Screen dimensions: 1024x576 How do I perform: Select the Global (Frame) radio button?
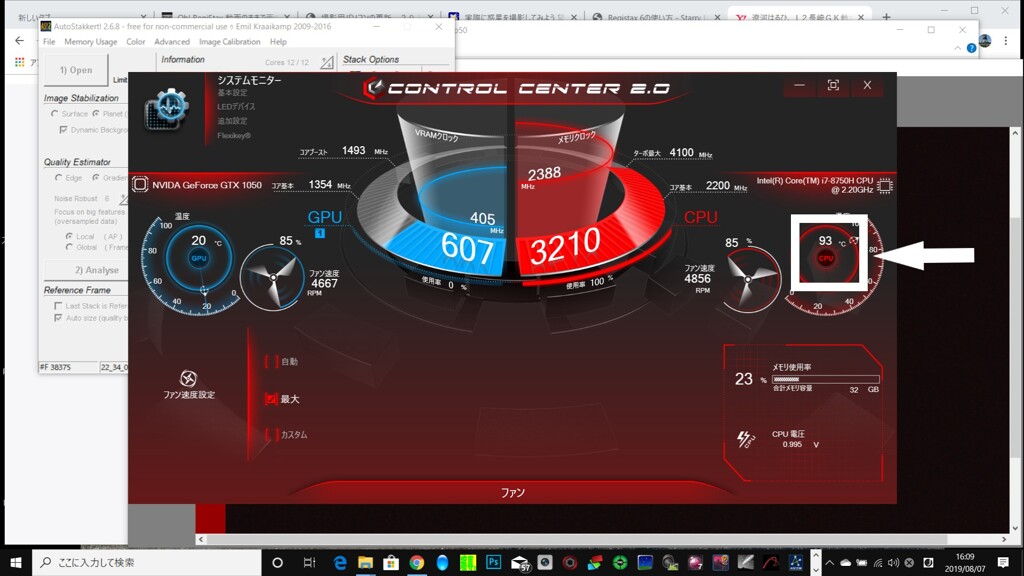click(69, 248)
